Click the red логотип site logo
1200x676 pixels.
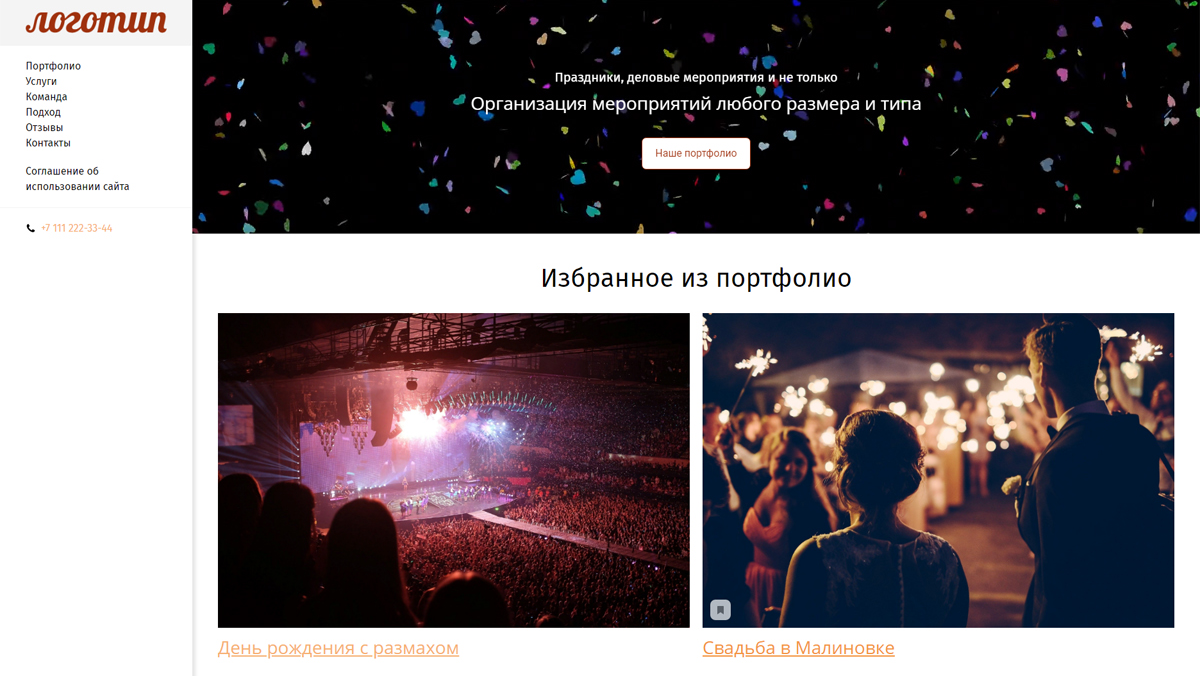(96, 22)
